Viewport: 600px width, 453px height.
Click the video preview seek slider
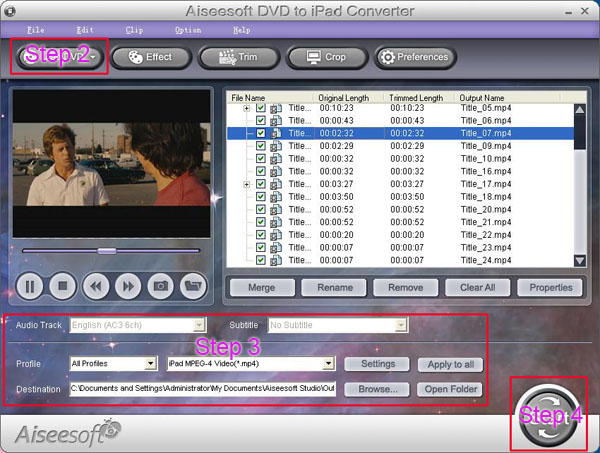pyautogui.click(x=110, y=250)
